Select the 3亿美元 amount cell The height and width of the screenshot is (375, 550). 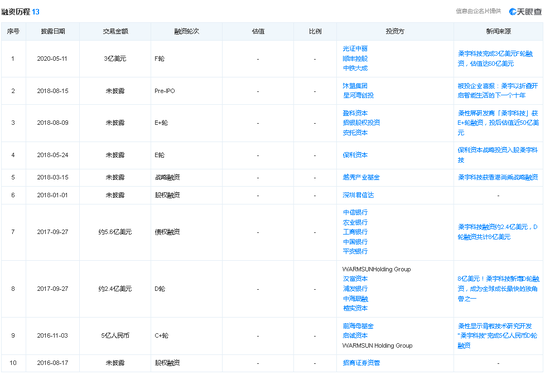click(115, 59)
